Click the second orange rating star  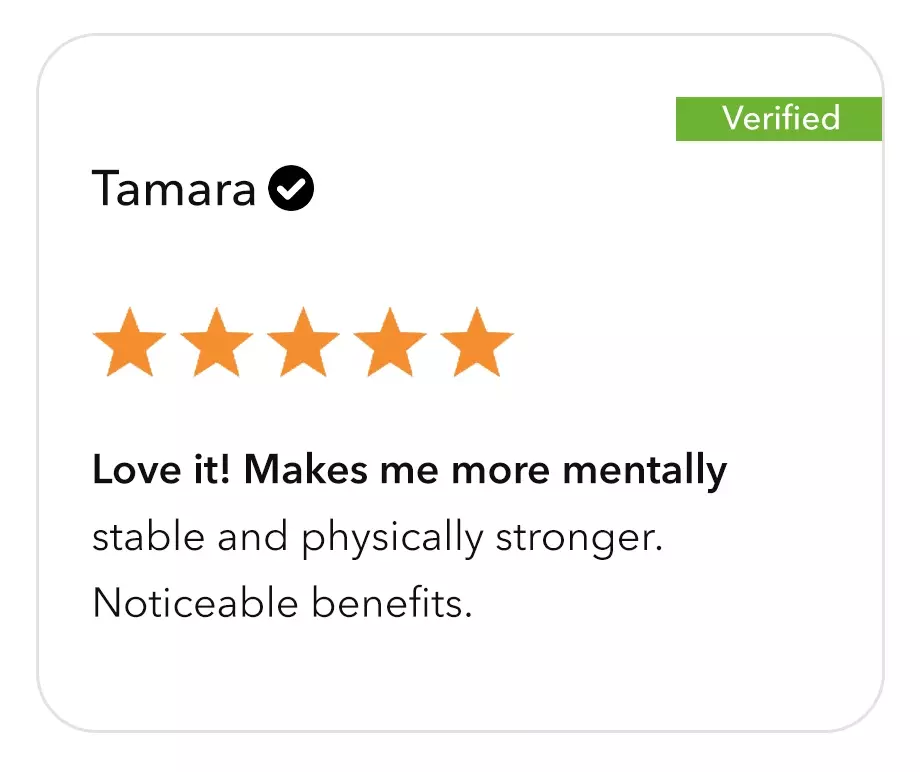pyautogui.click(x=217, y=343)
